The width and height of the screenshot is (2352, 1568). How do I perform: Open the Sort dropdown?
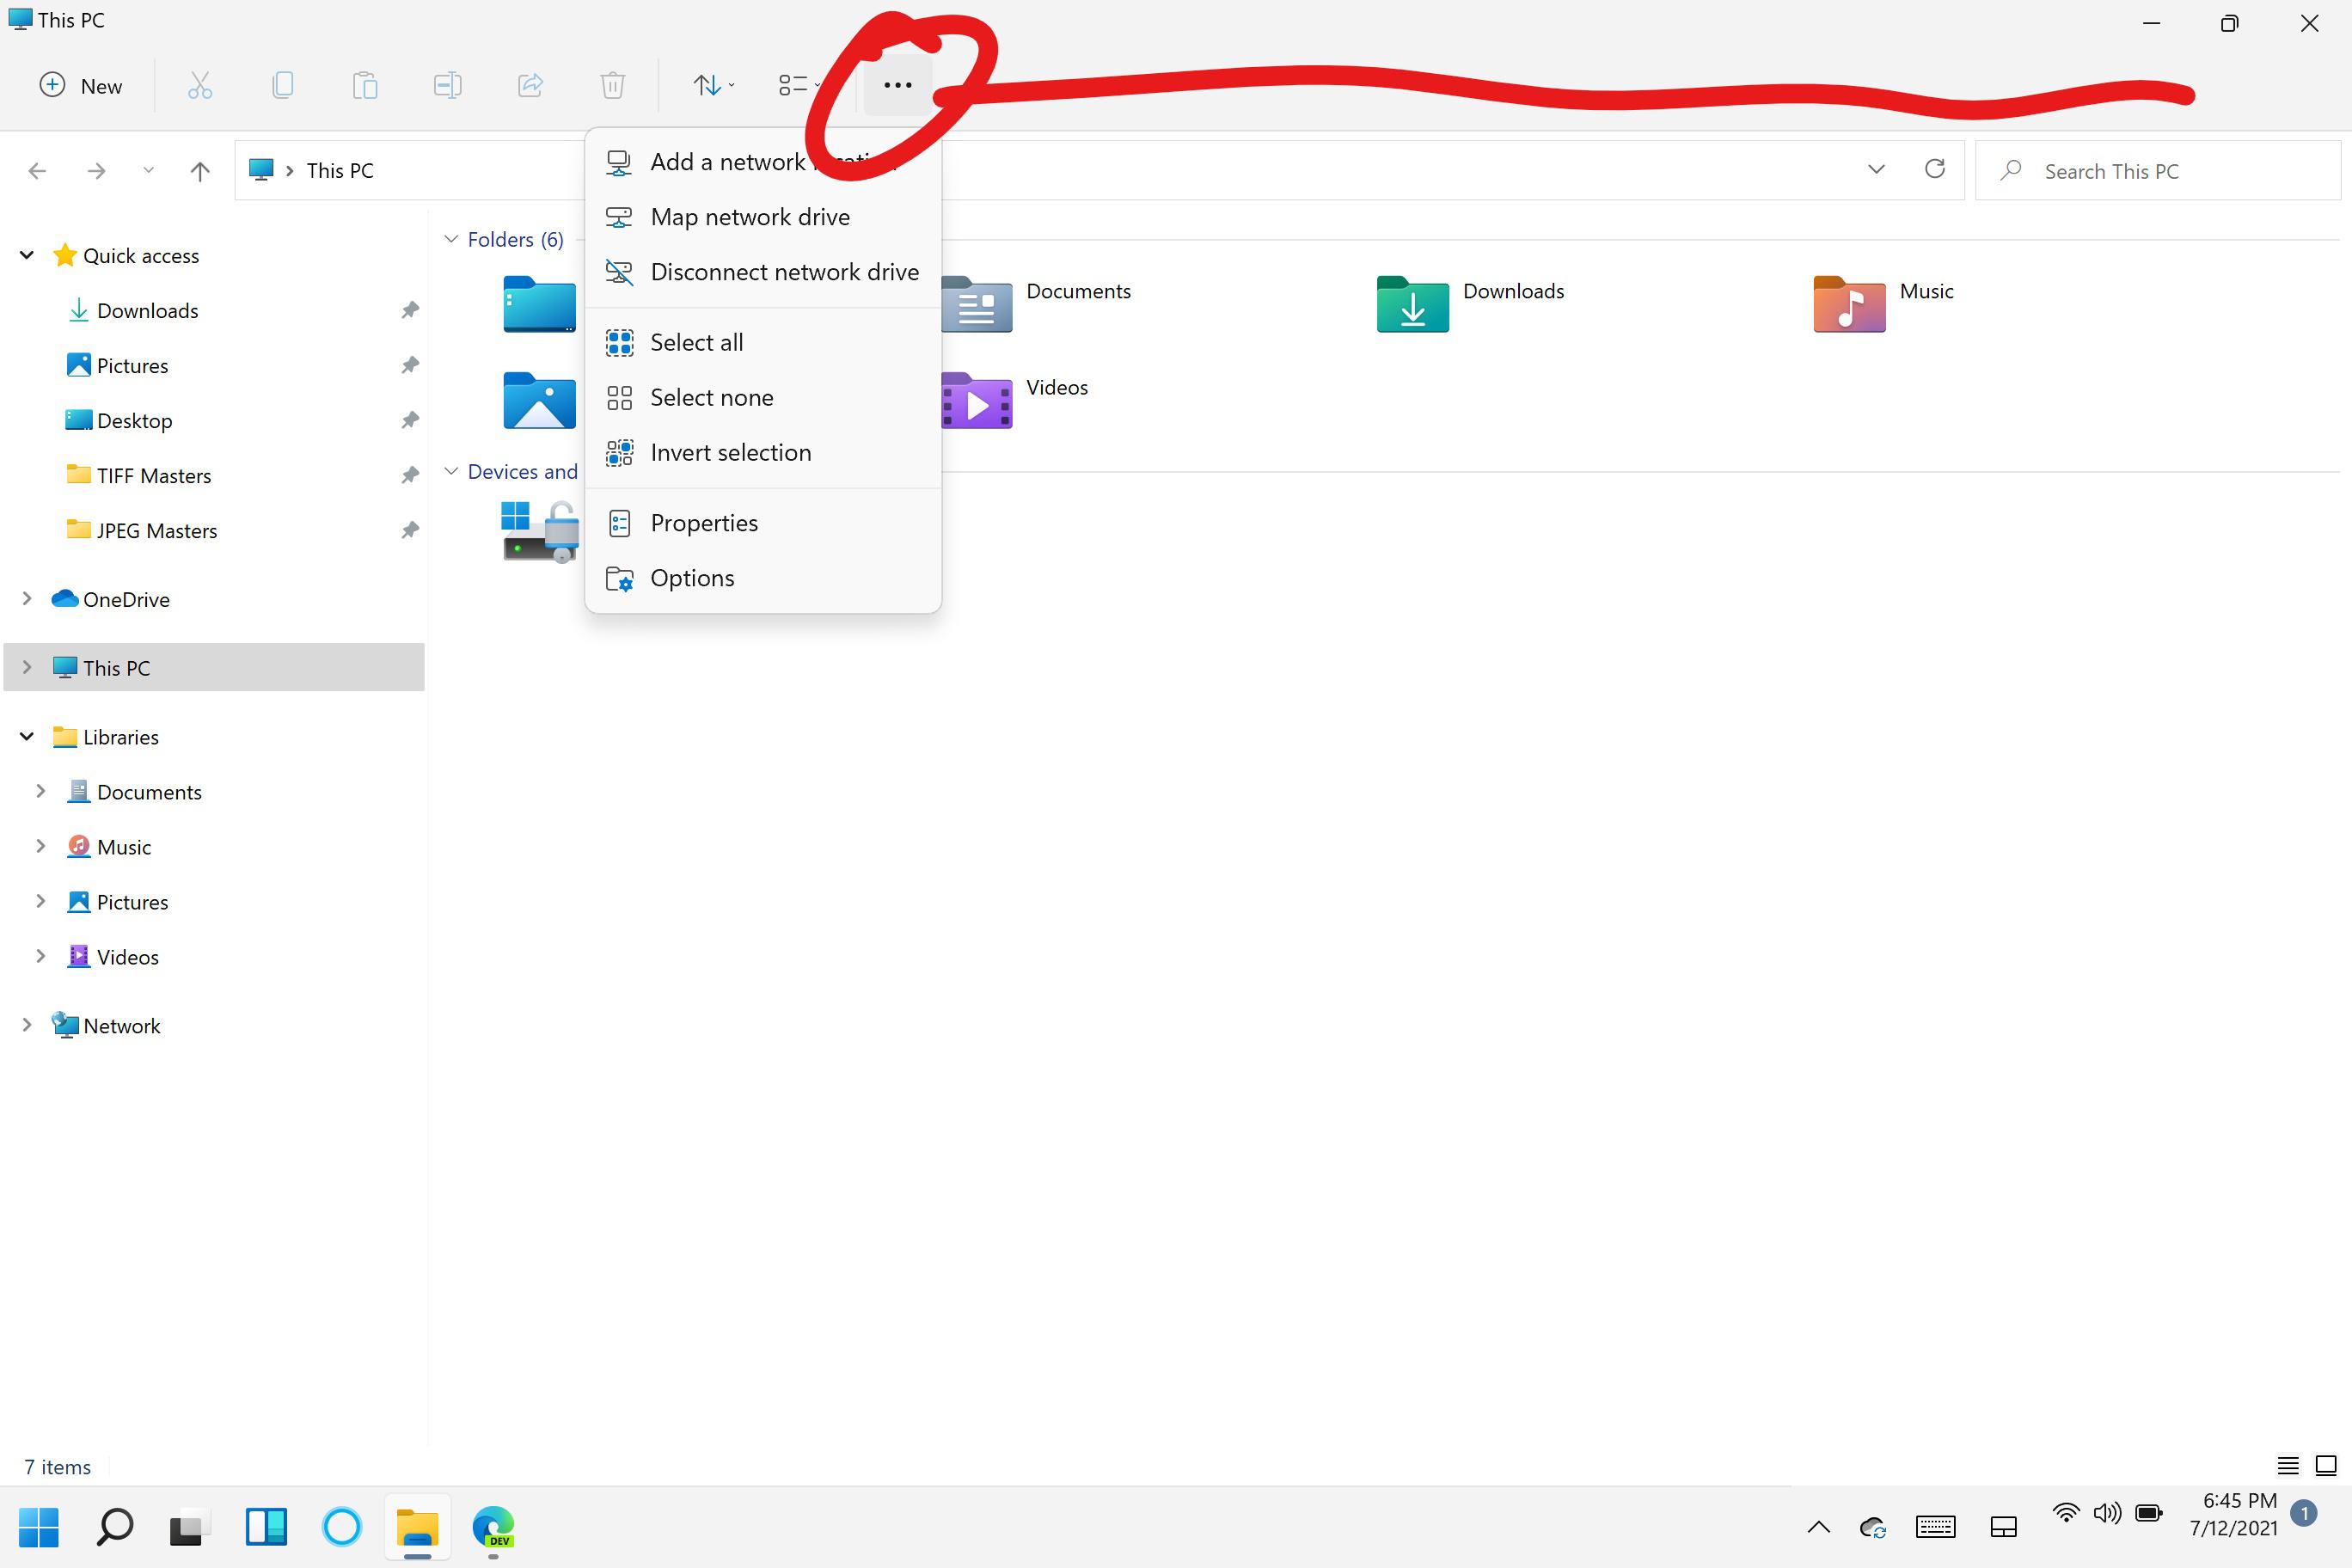[712, 85]
